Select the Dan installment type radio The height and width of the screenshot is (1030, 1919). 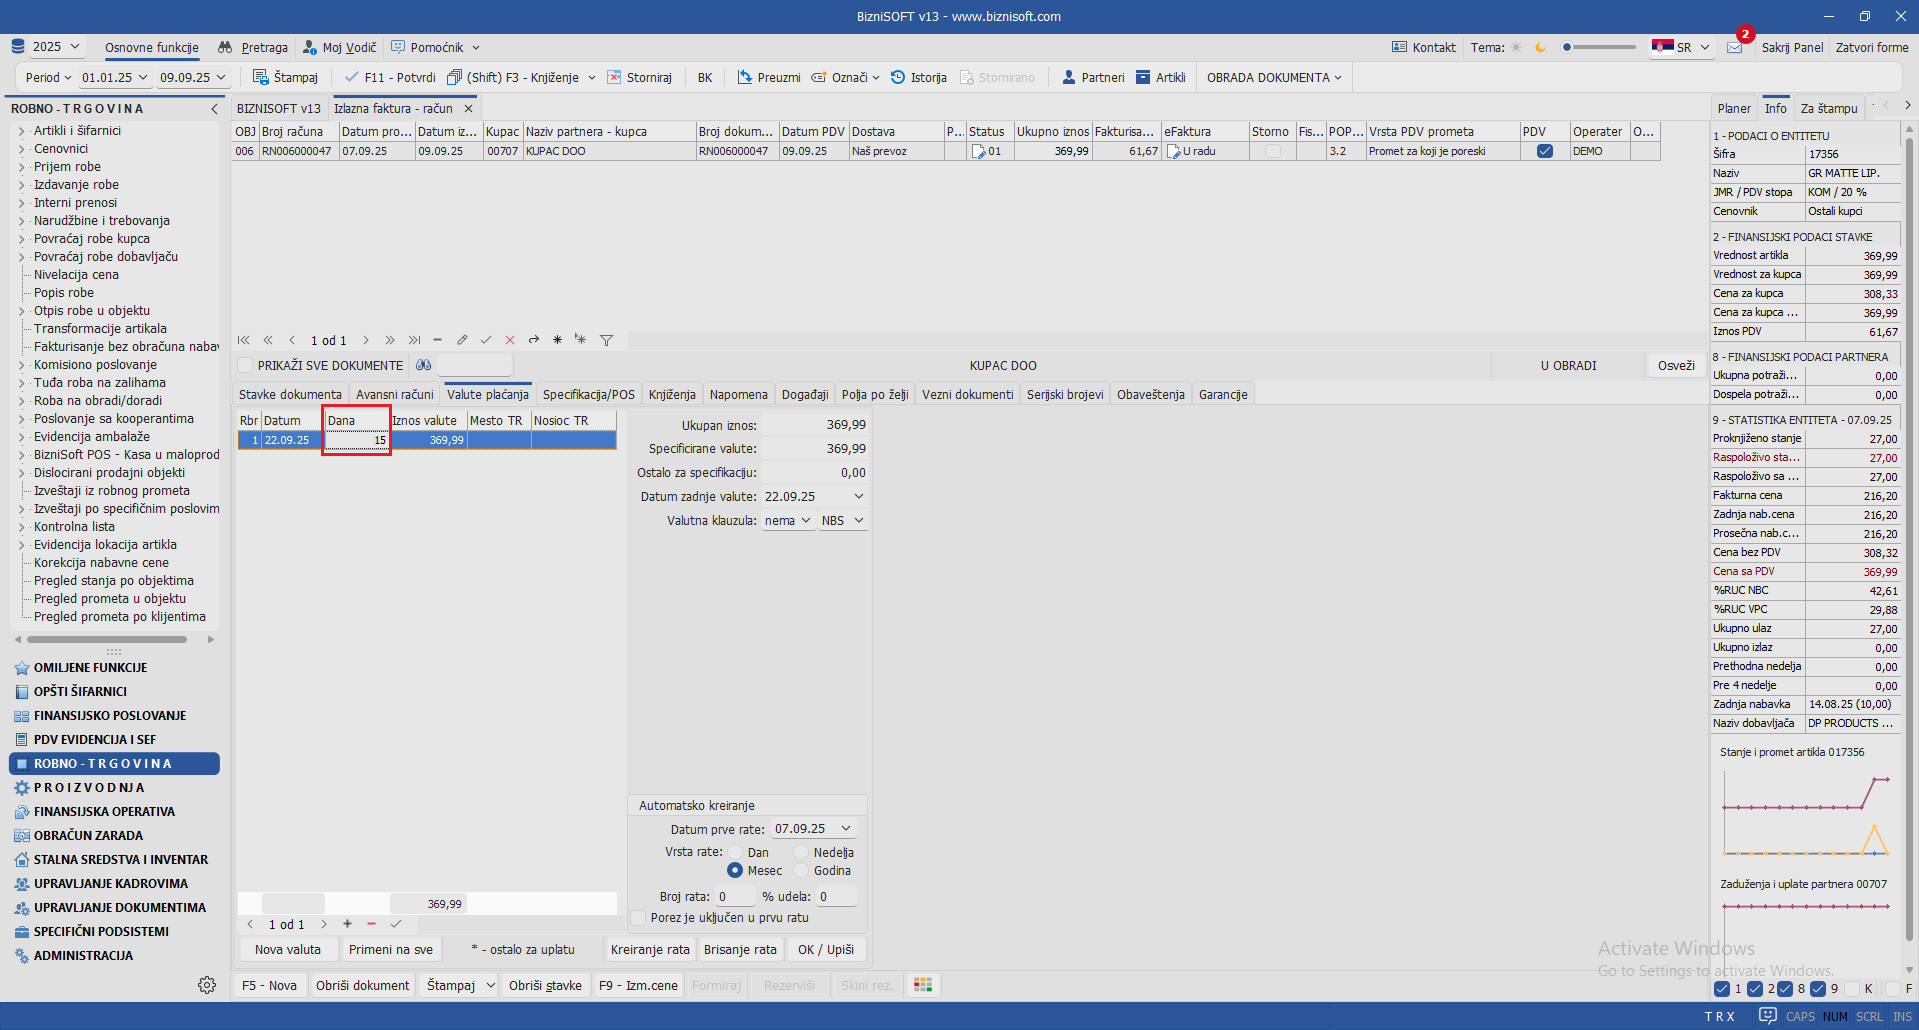[x=735, y=853]
